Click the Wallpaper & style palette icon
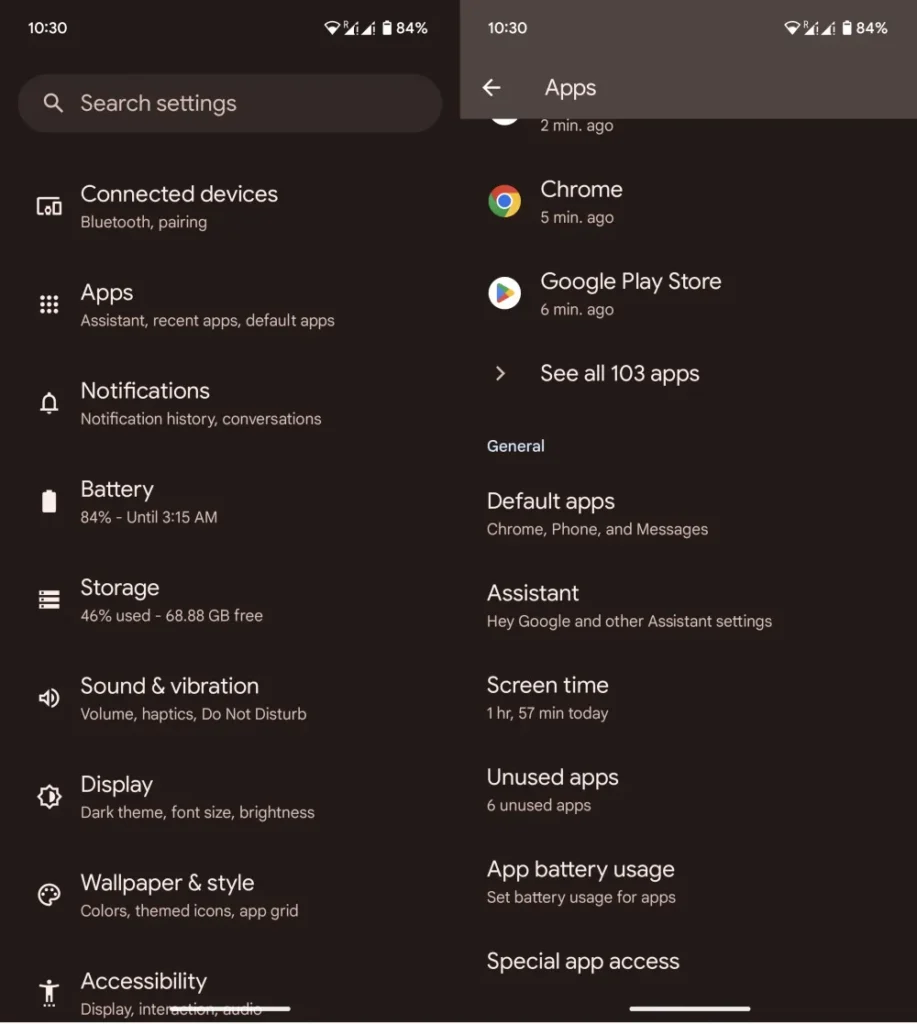Viewport: 917px width, 1024px height. click(49, 895)
